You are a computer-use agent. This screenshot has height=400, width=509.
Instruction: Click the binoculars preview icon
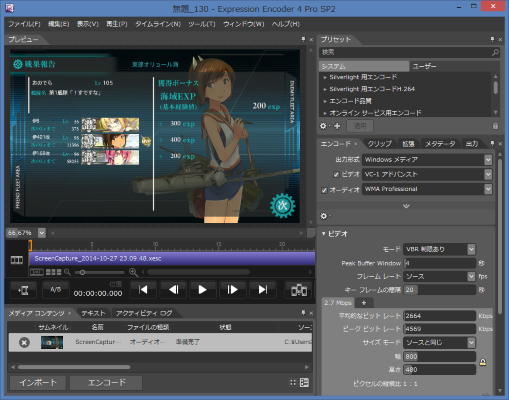click(299, 290)
